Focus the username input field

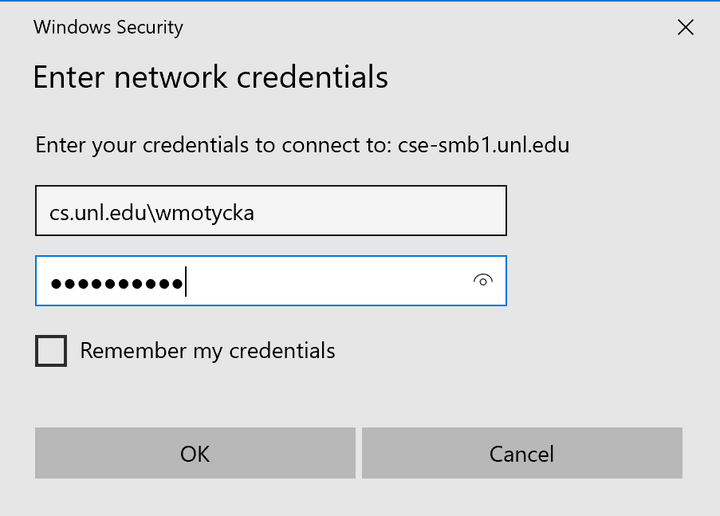(x=270, y=211)
